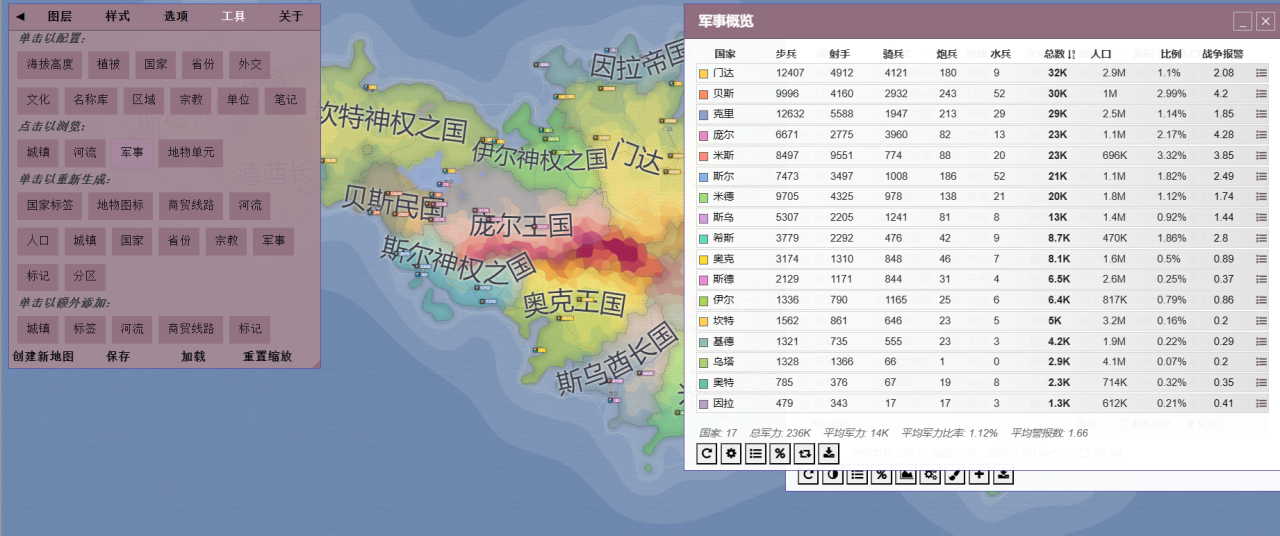Select 米德 green color swatch
This screenshot has height=536, width=1280.
[704, 197]
